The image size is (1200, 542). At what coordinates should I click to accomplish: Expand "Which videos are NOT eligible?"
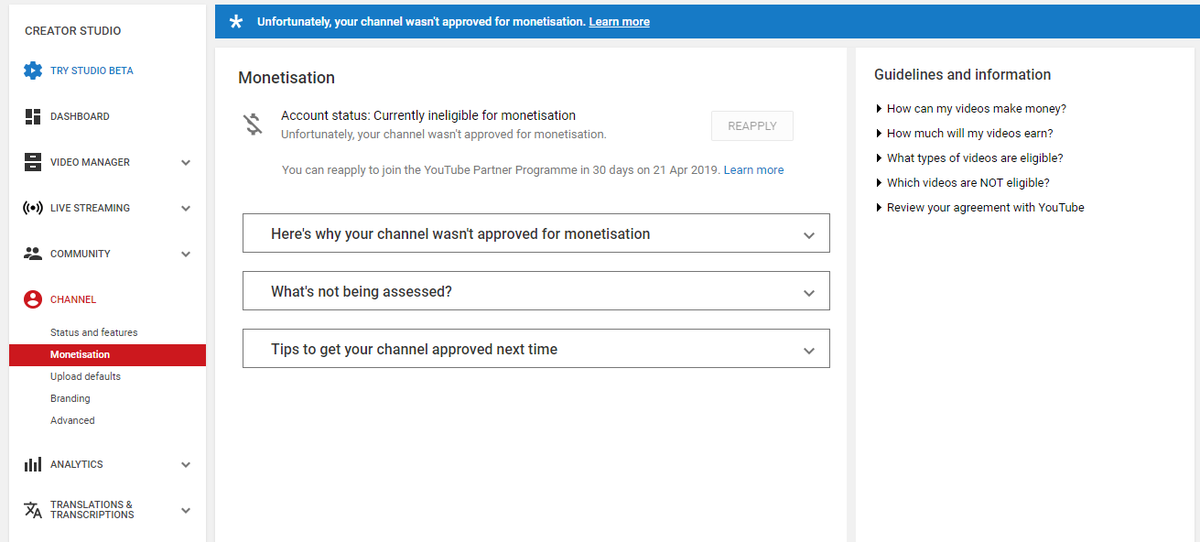tap(962, 183)
